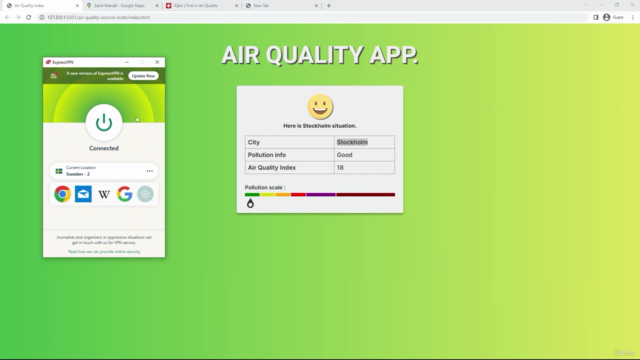The height and width of the screenshot is (360, 640).
Task: Click the address bar URL
Action: 98,17
